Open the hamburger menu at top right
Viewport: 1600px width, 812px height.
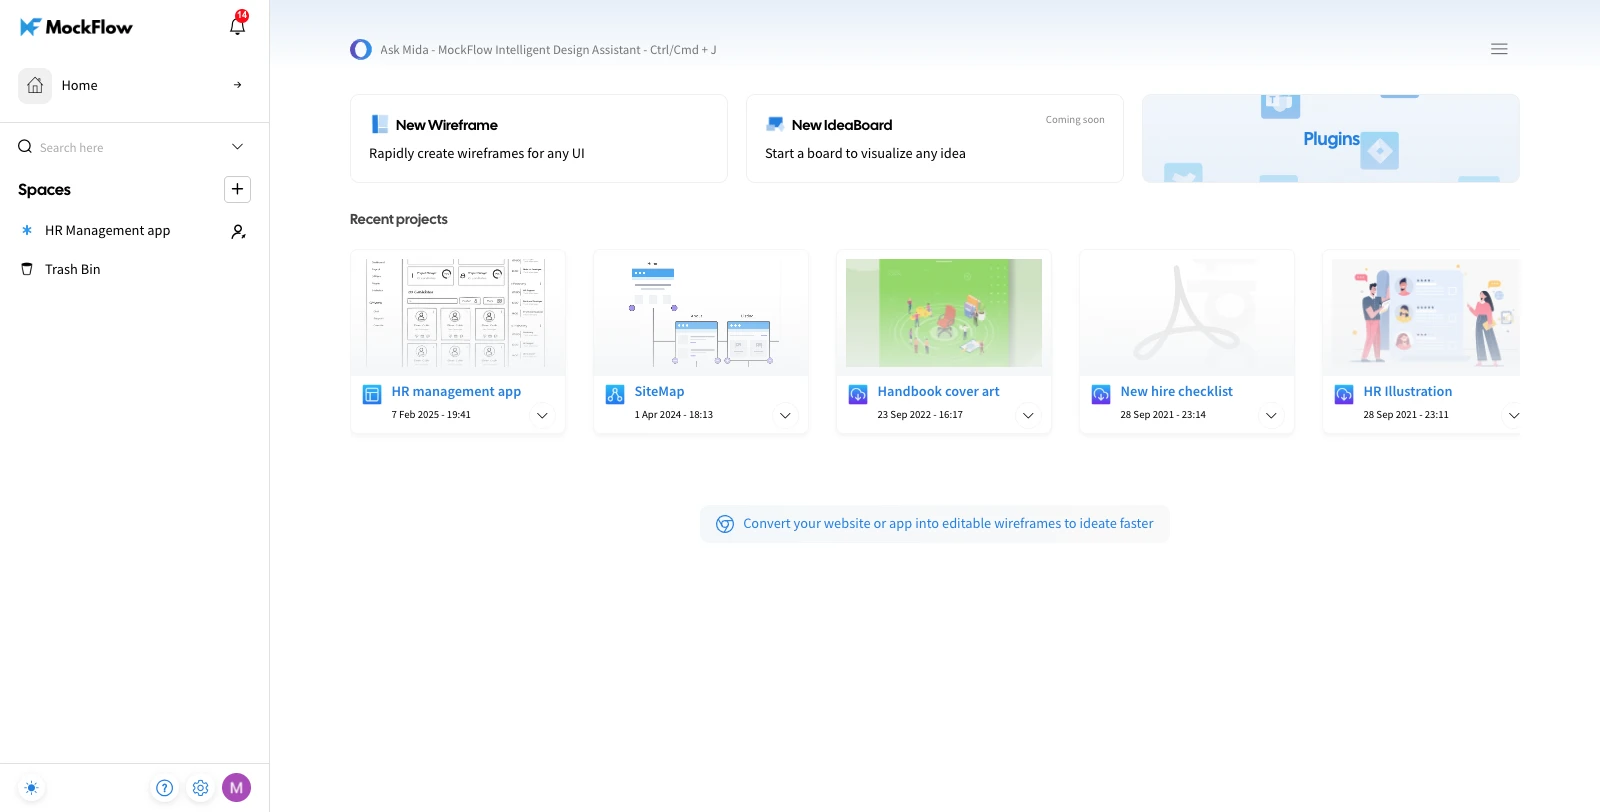click(1499, 49)
